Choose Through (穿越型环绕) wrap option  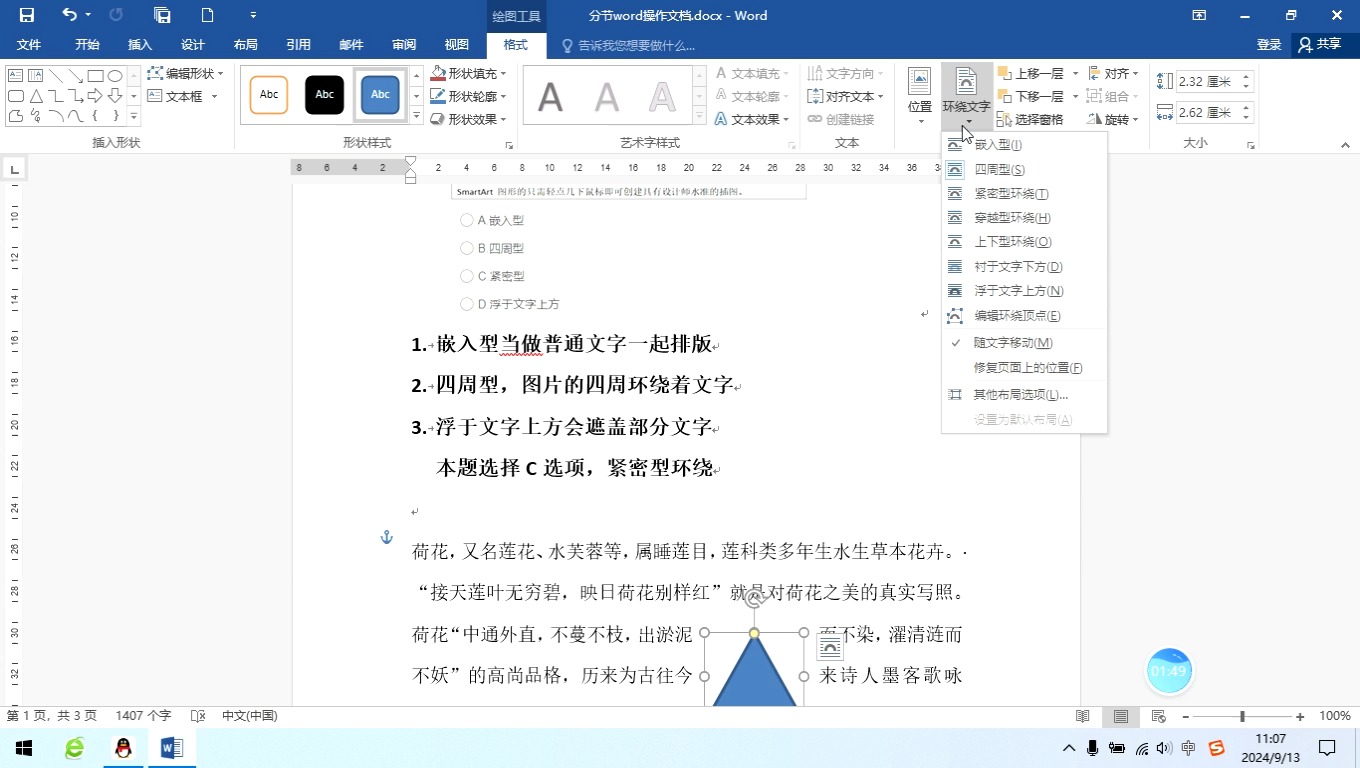click(1024, 218)
